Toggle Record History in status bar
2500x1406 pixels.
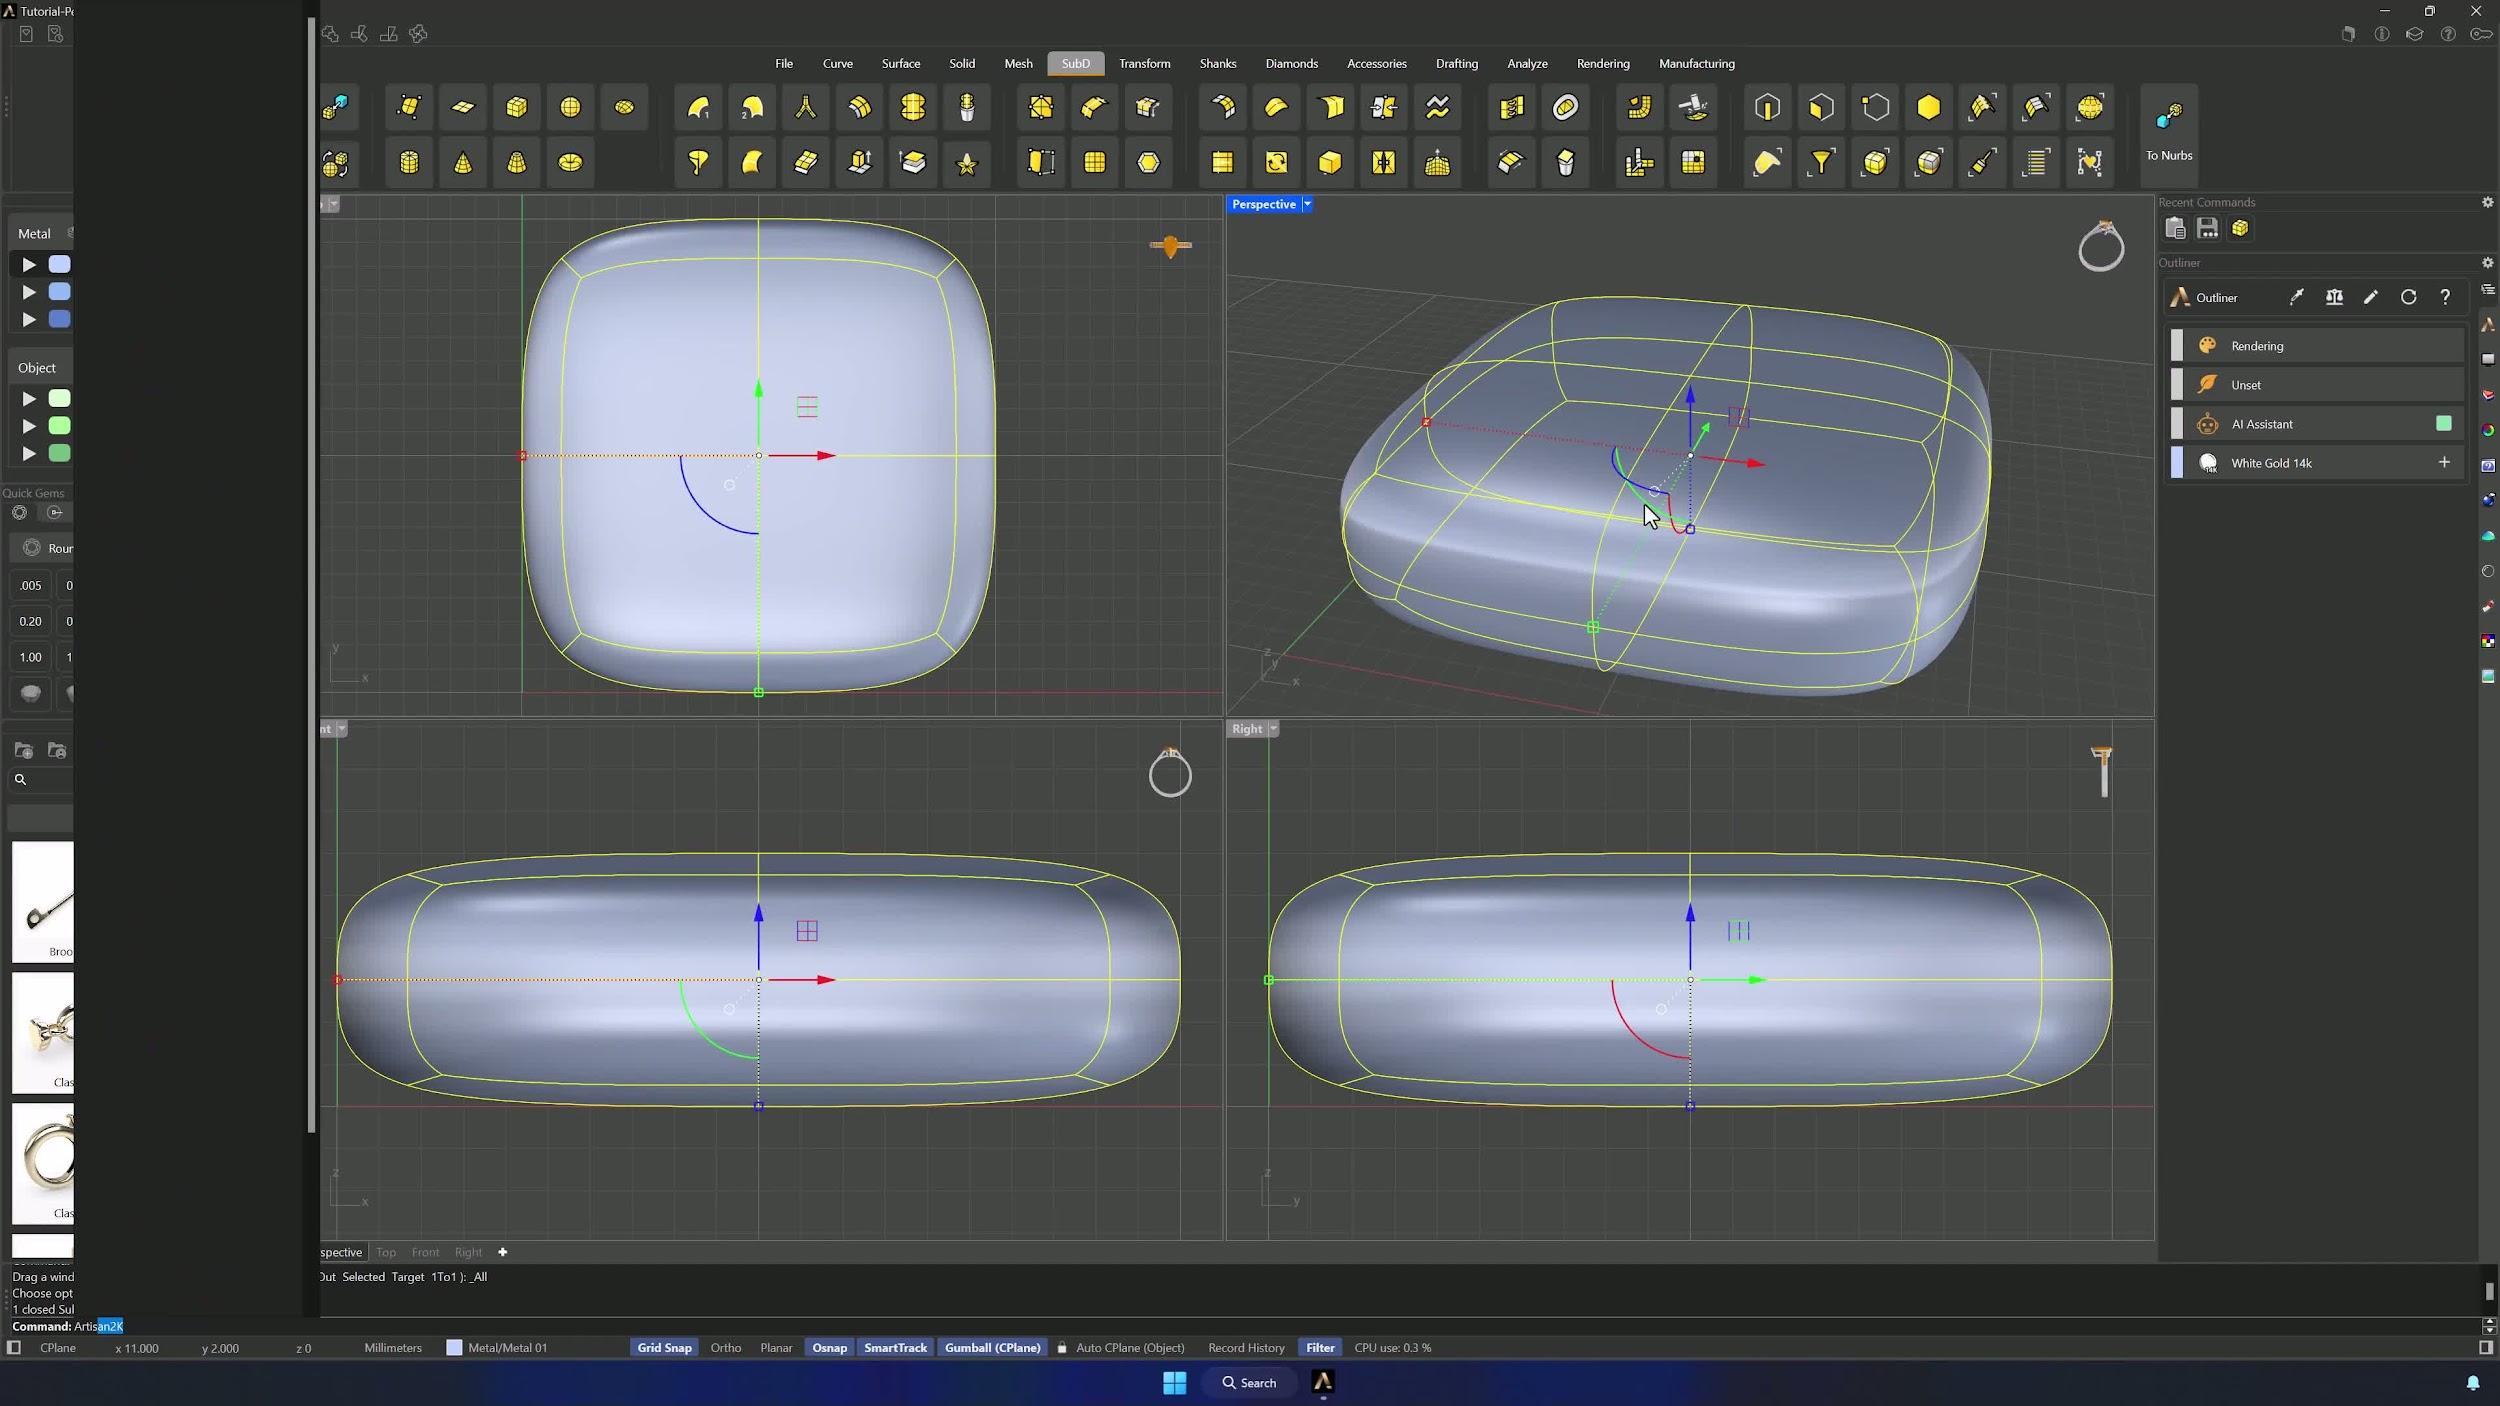[1246, 1348]
